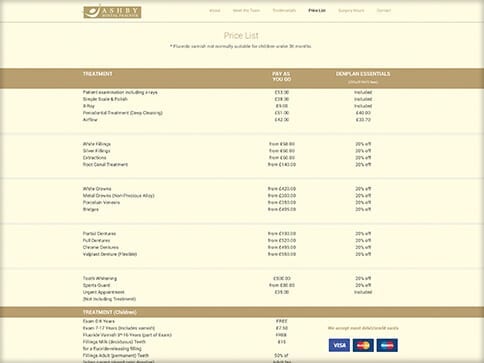Click the Root Canal Treatment entry
The image size is (484, 363).
pyautogui.click(x=105, y=164)
